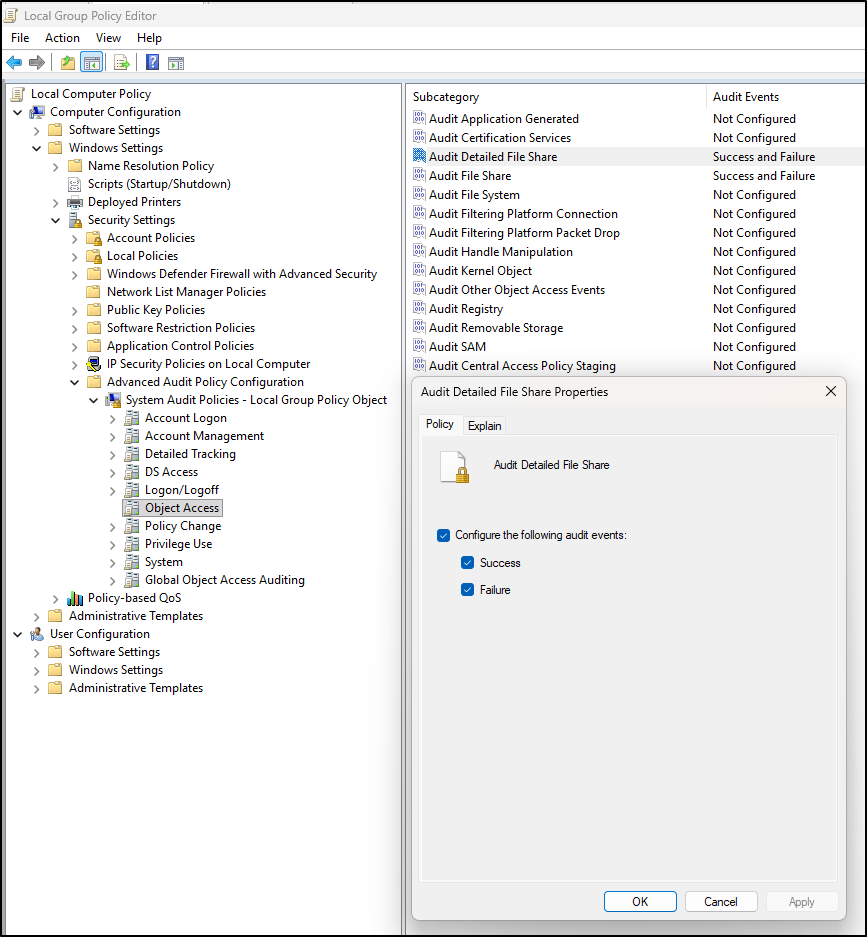The height and width of the screenshot is (937, 867).
Task: Click the Back arrow toolbar icon
Action: coord(14,62)
